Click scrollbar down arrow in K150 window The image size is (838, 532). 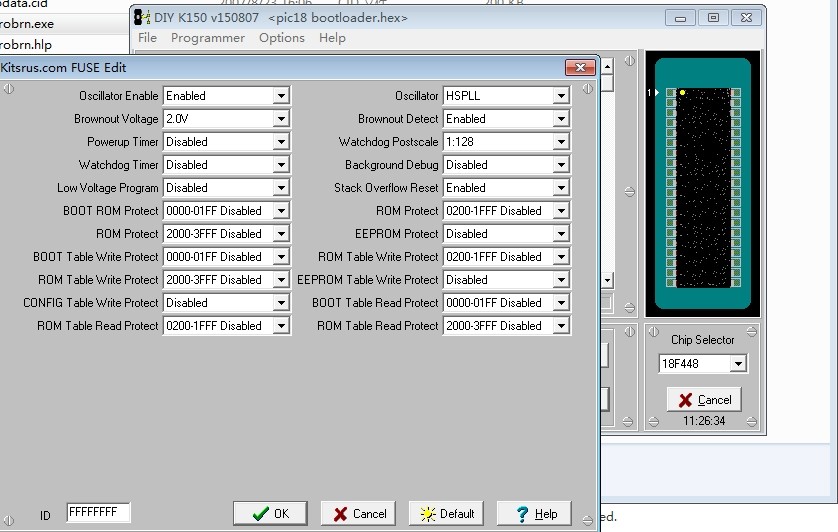(607, 280)
